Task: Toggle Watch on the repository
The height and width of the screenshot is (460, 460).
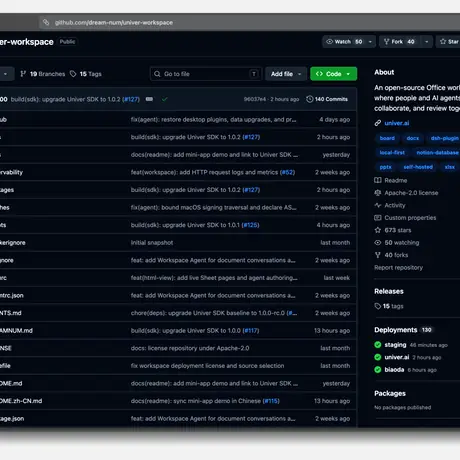Action: [344, 42]
